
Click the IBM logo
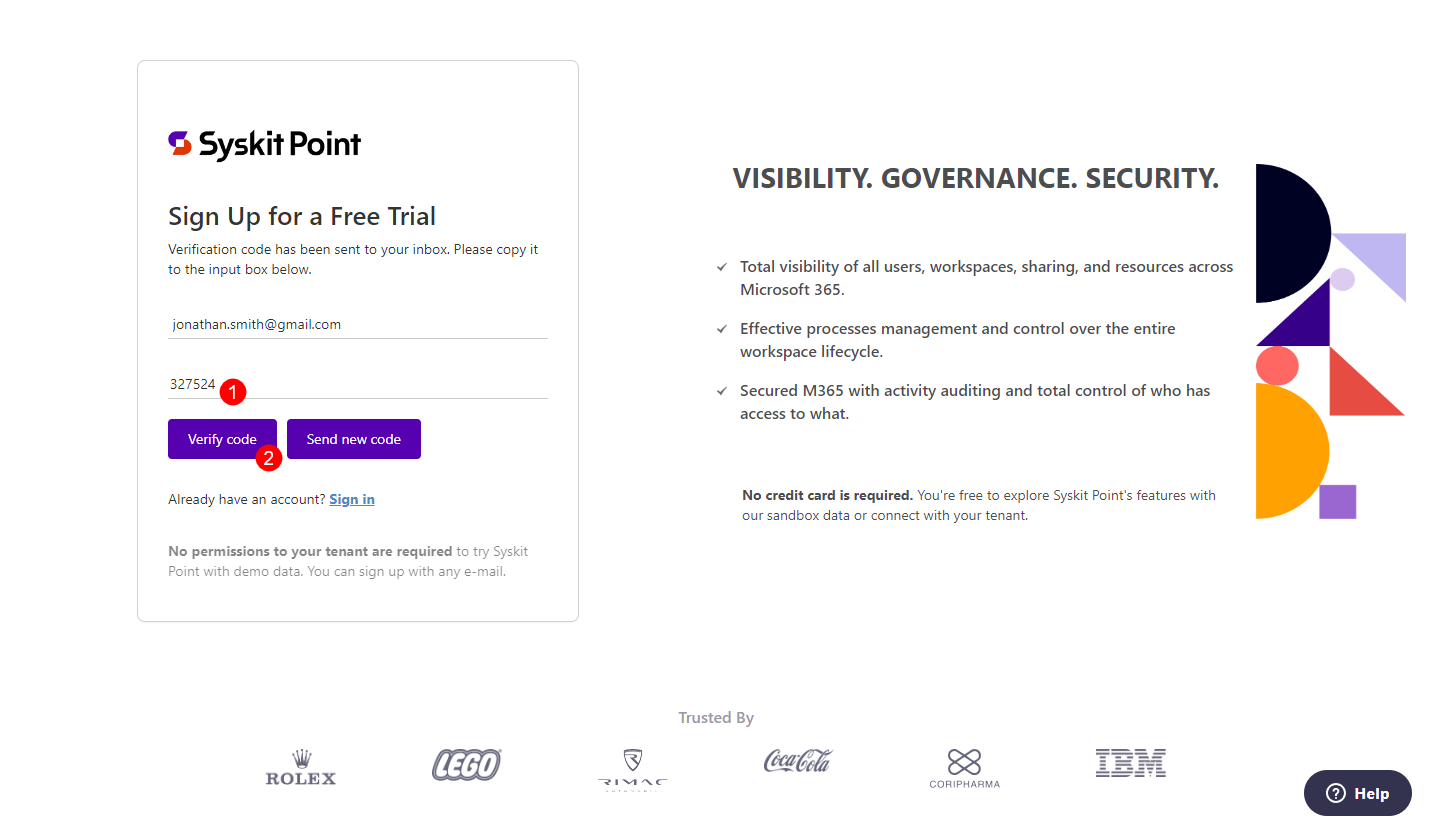pyautogui.click(x=1130, y=762)
